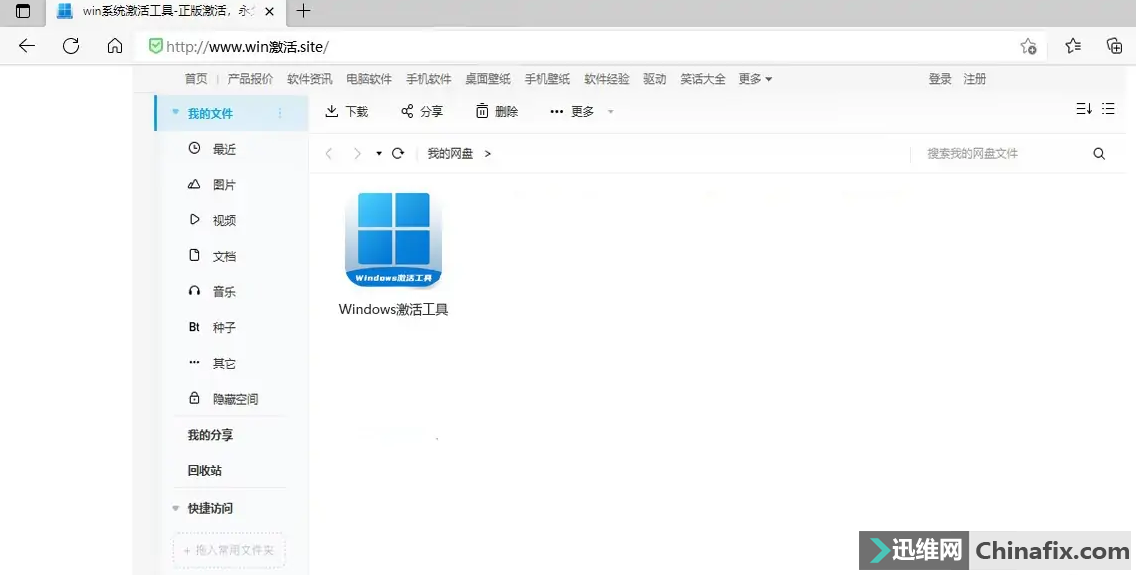Open 我的分享 section
The width and height of the screenshot is (1136, 575).
click(210, 435)
